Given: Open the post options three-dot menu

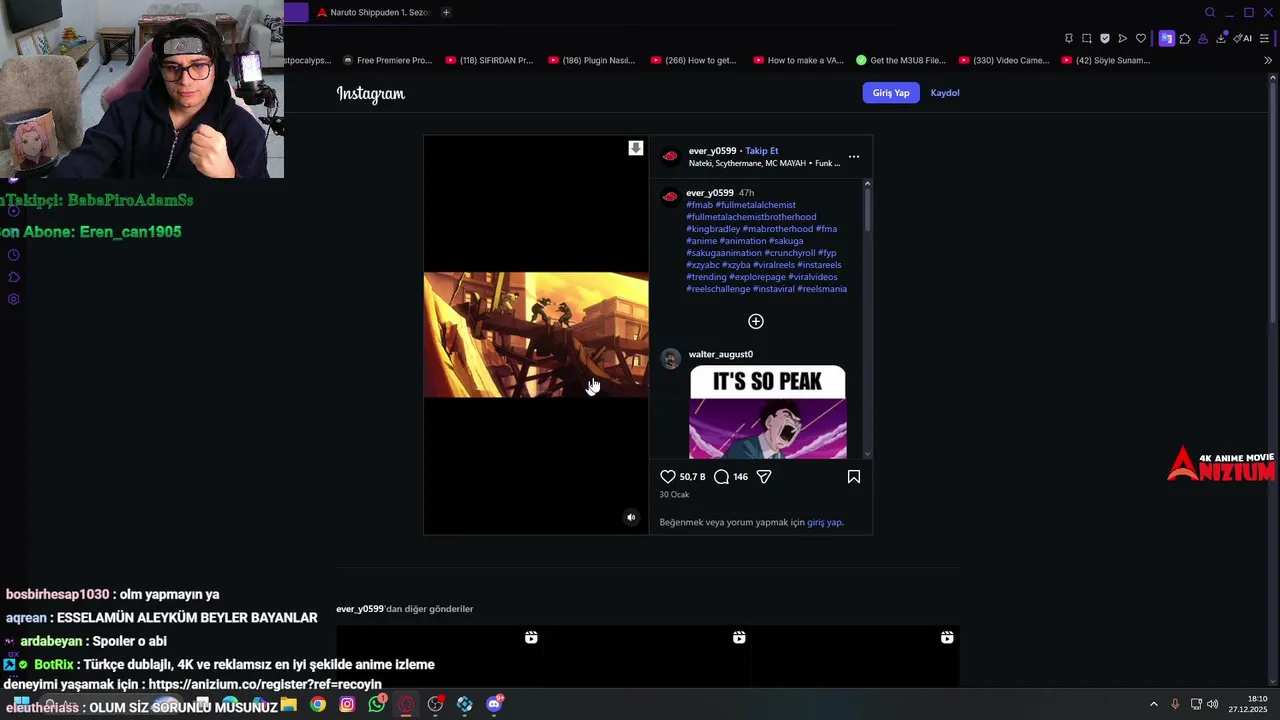Looking at the screenshot, I should point(853,157).
